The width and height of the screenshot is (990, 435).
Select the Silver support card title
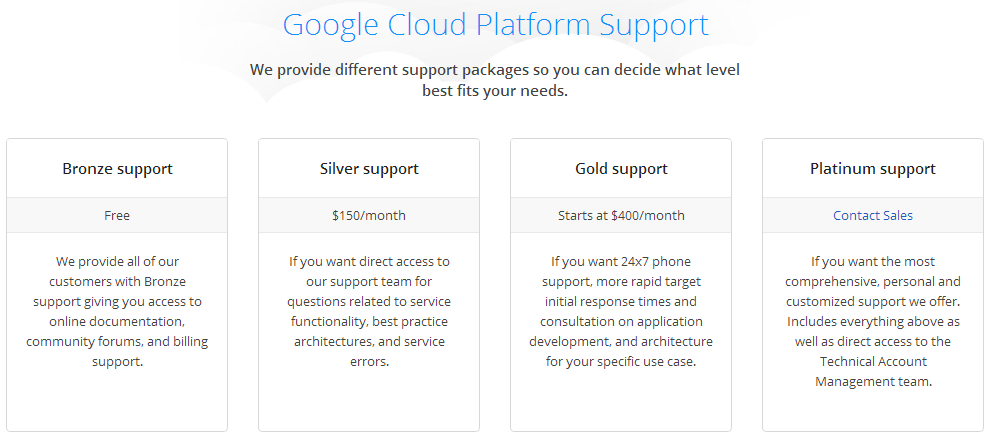click(x=369, y=169)
